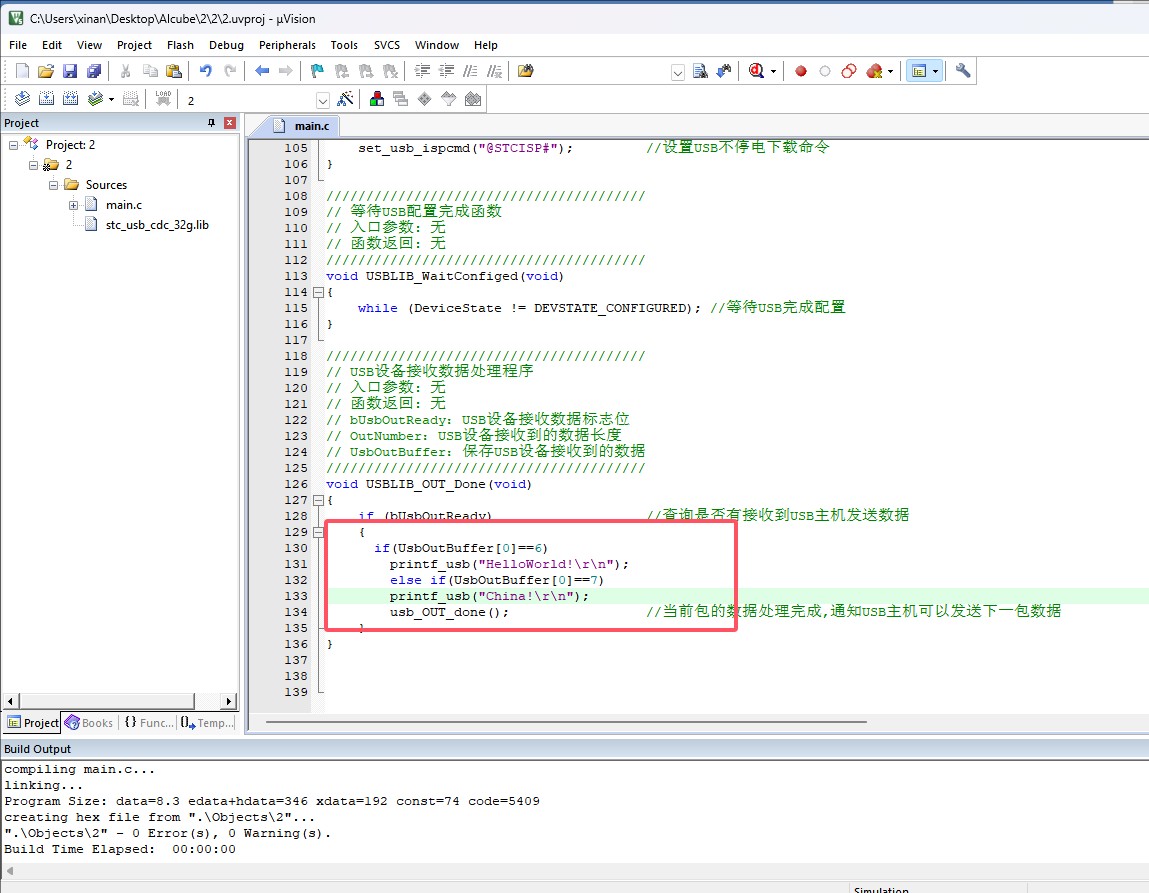1149x893 pixels.
Task: Cut selection with the scissors icon
Action: coord(125,71)
